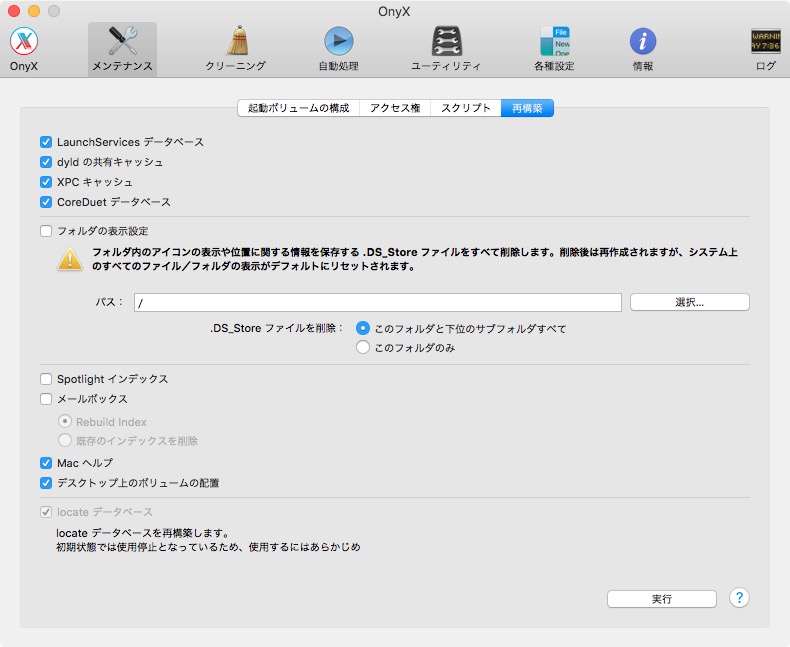Screen dimensions: 790x647
Task: Select このフォルダと下位のサブフォルダすべて radio
Action: [x=363, y=328]
